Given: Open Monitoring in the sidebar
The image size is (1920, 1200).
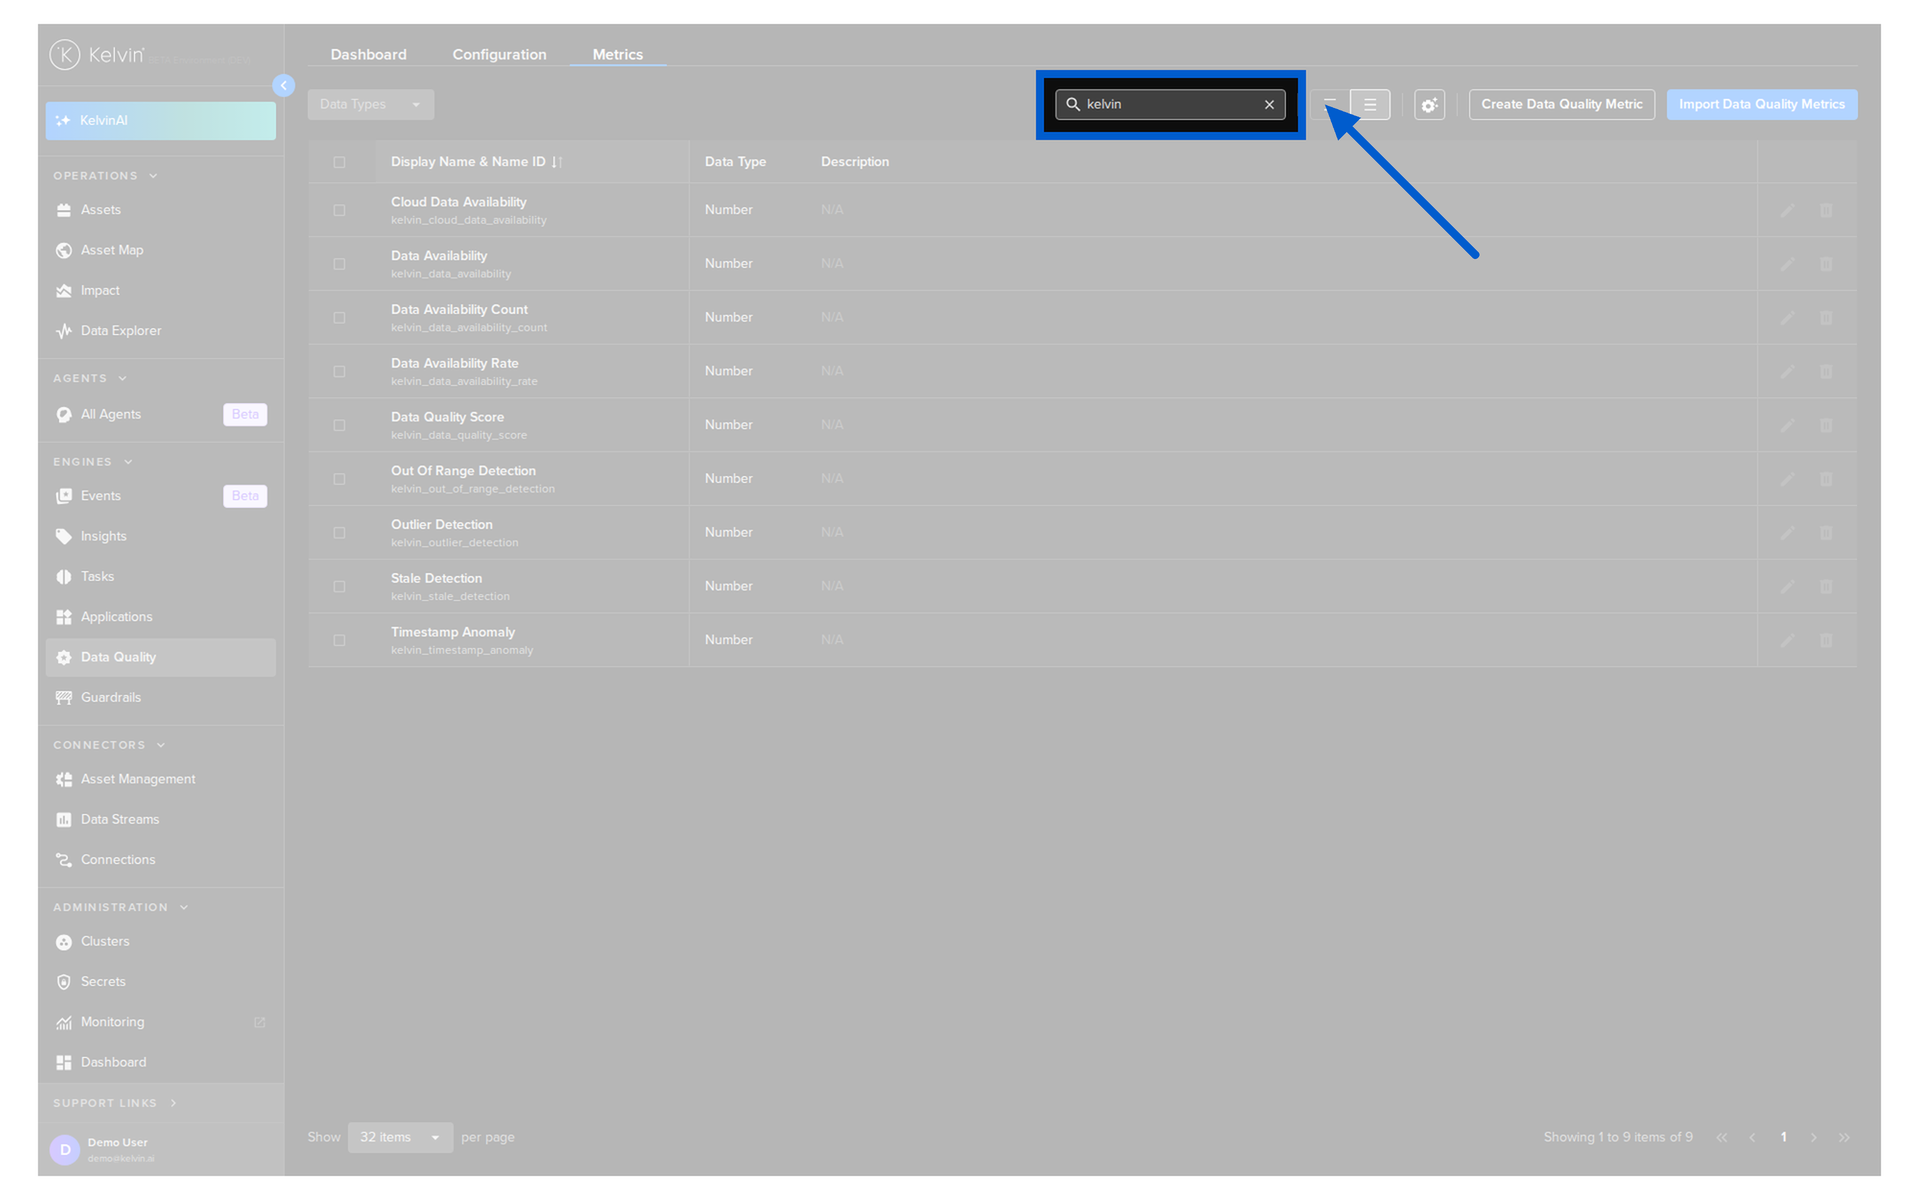Looking at the screenshot, I should tap(161, 1022).
